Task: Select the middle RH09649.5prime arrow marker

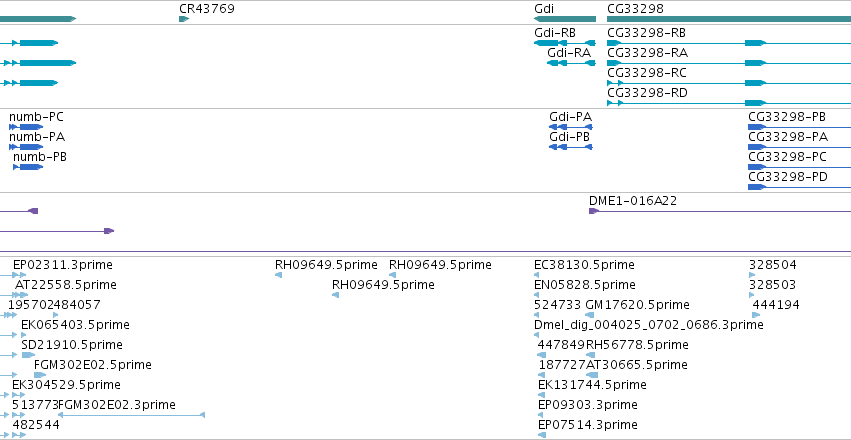Action: click(x=335, y=295)
